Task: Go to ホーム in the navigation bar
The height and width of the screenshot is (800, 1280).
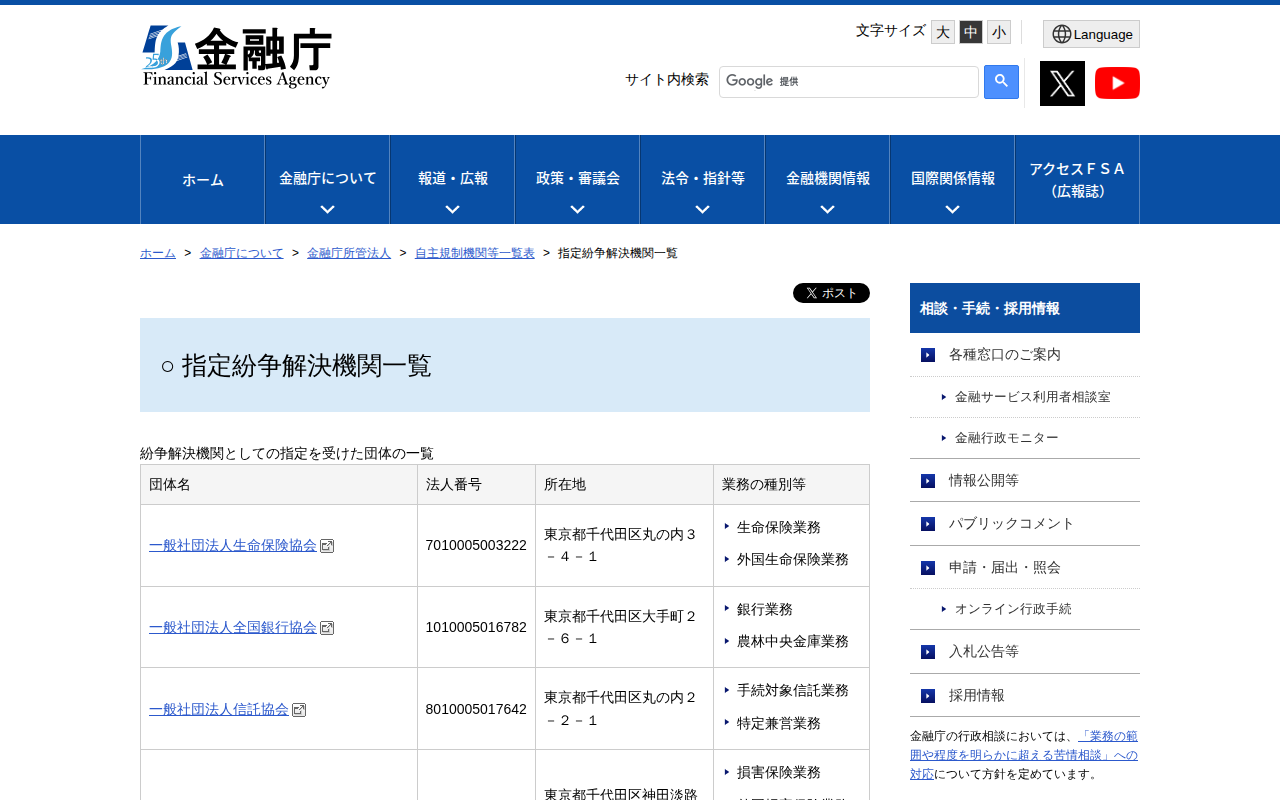Action: (x=202, y=180)
